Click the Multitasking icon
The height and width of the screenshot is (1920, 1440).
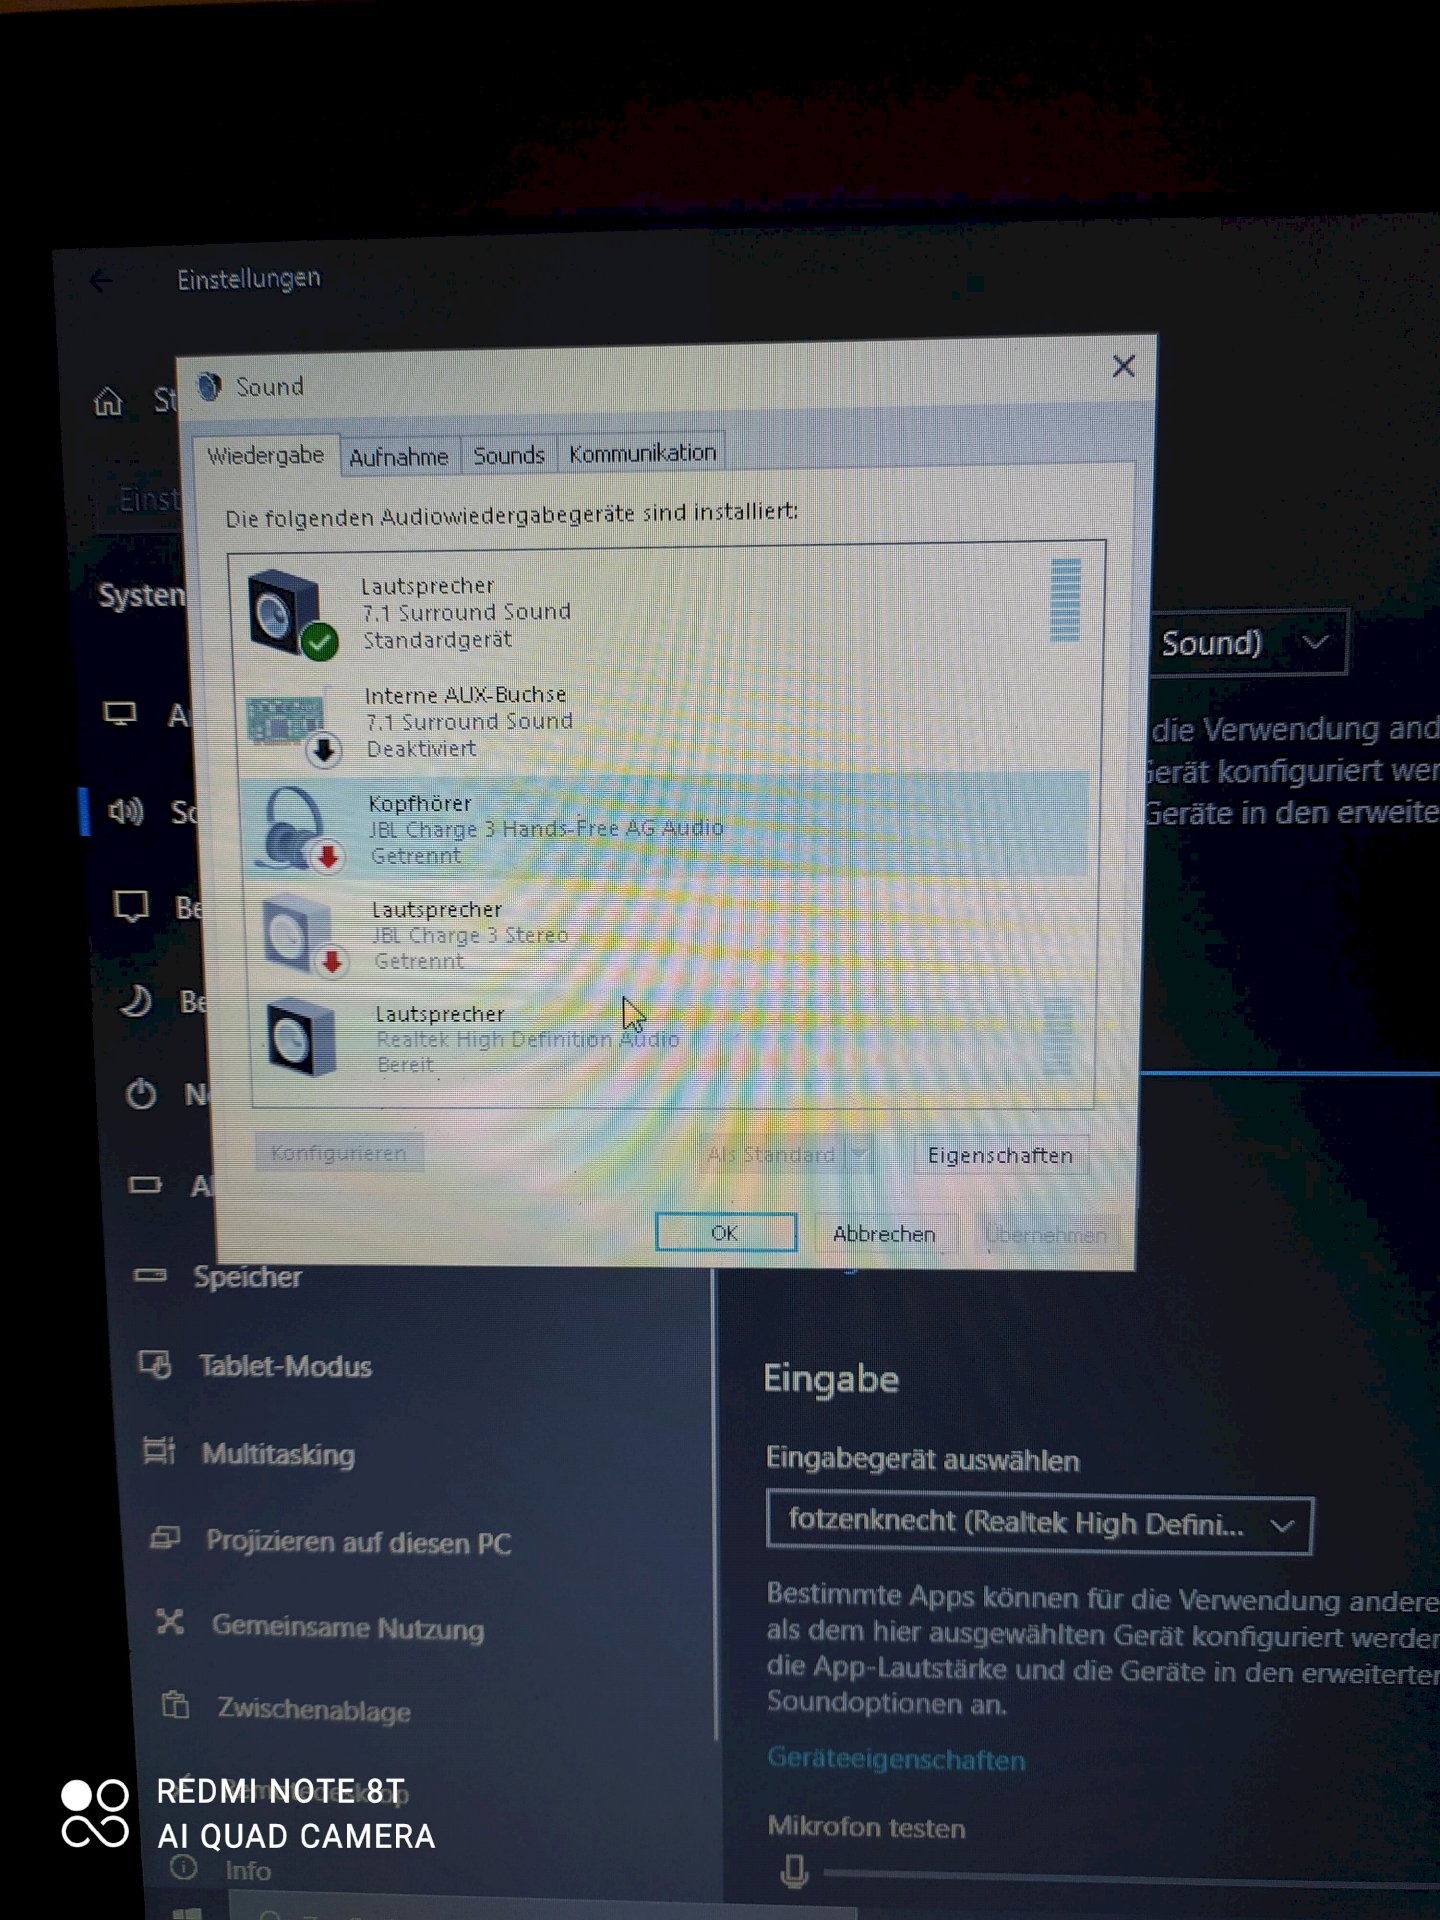tap(160, 1451)
